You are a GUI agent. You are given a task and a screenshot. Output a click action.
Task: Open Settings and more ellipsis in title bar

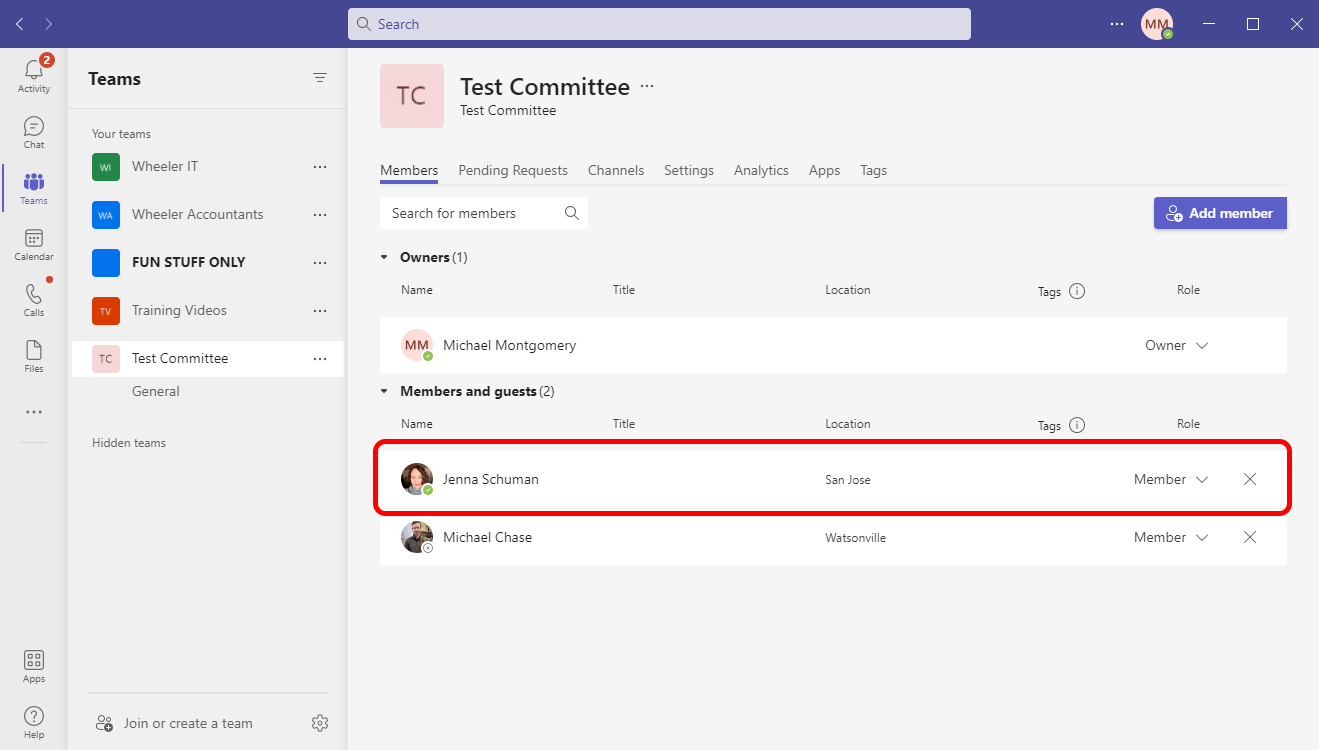[x=1117, y=24]
